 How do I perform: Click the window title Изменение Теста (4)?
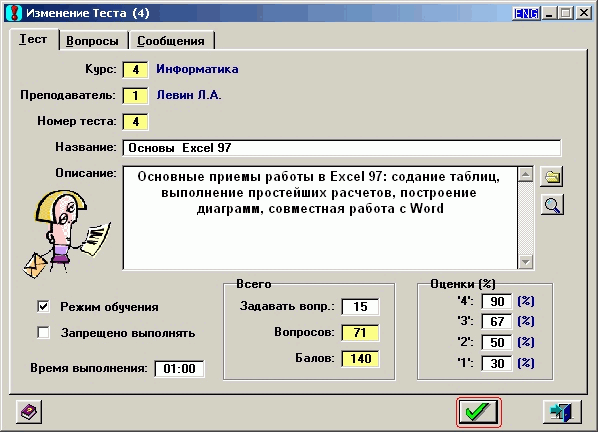point(88,13)
